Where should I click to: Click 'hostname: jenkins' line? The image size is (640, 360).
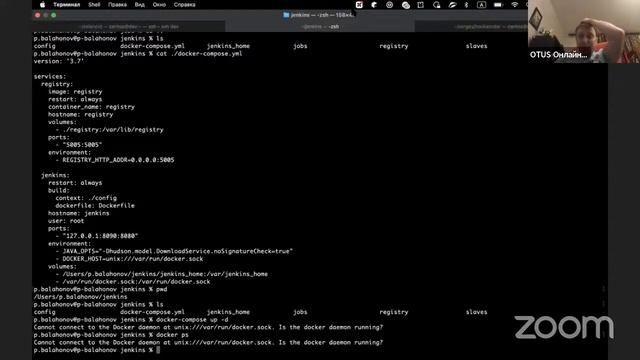78,213
